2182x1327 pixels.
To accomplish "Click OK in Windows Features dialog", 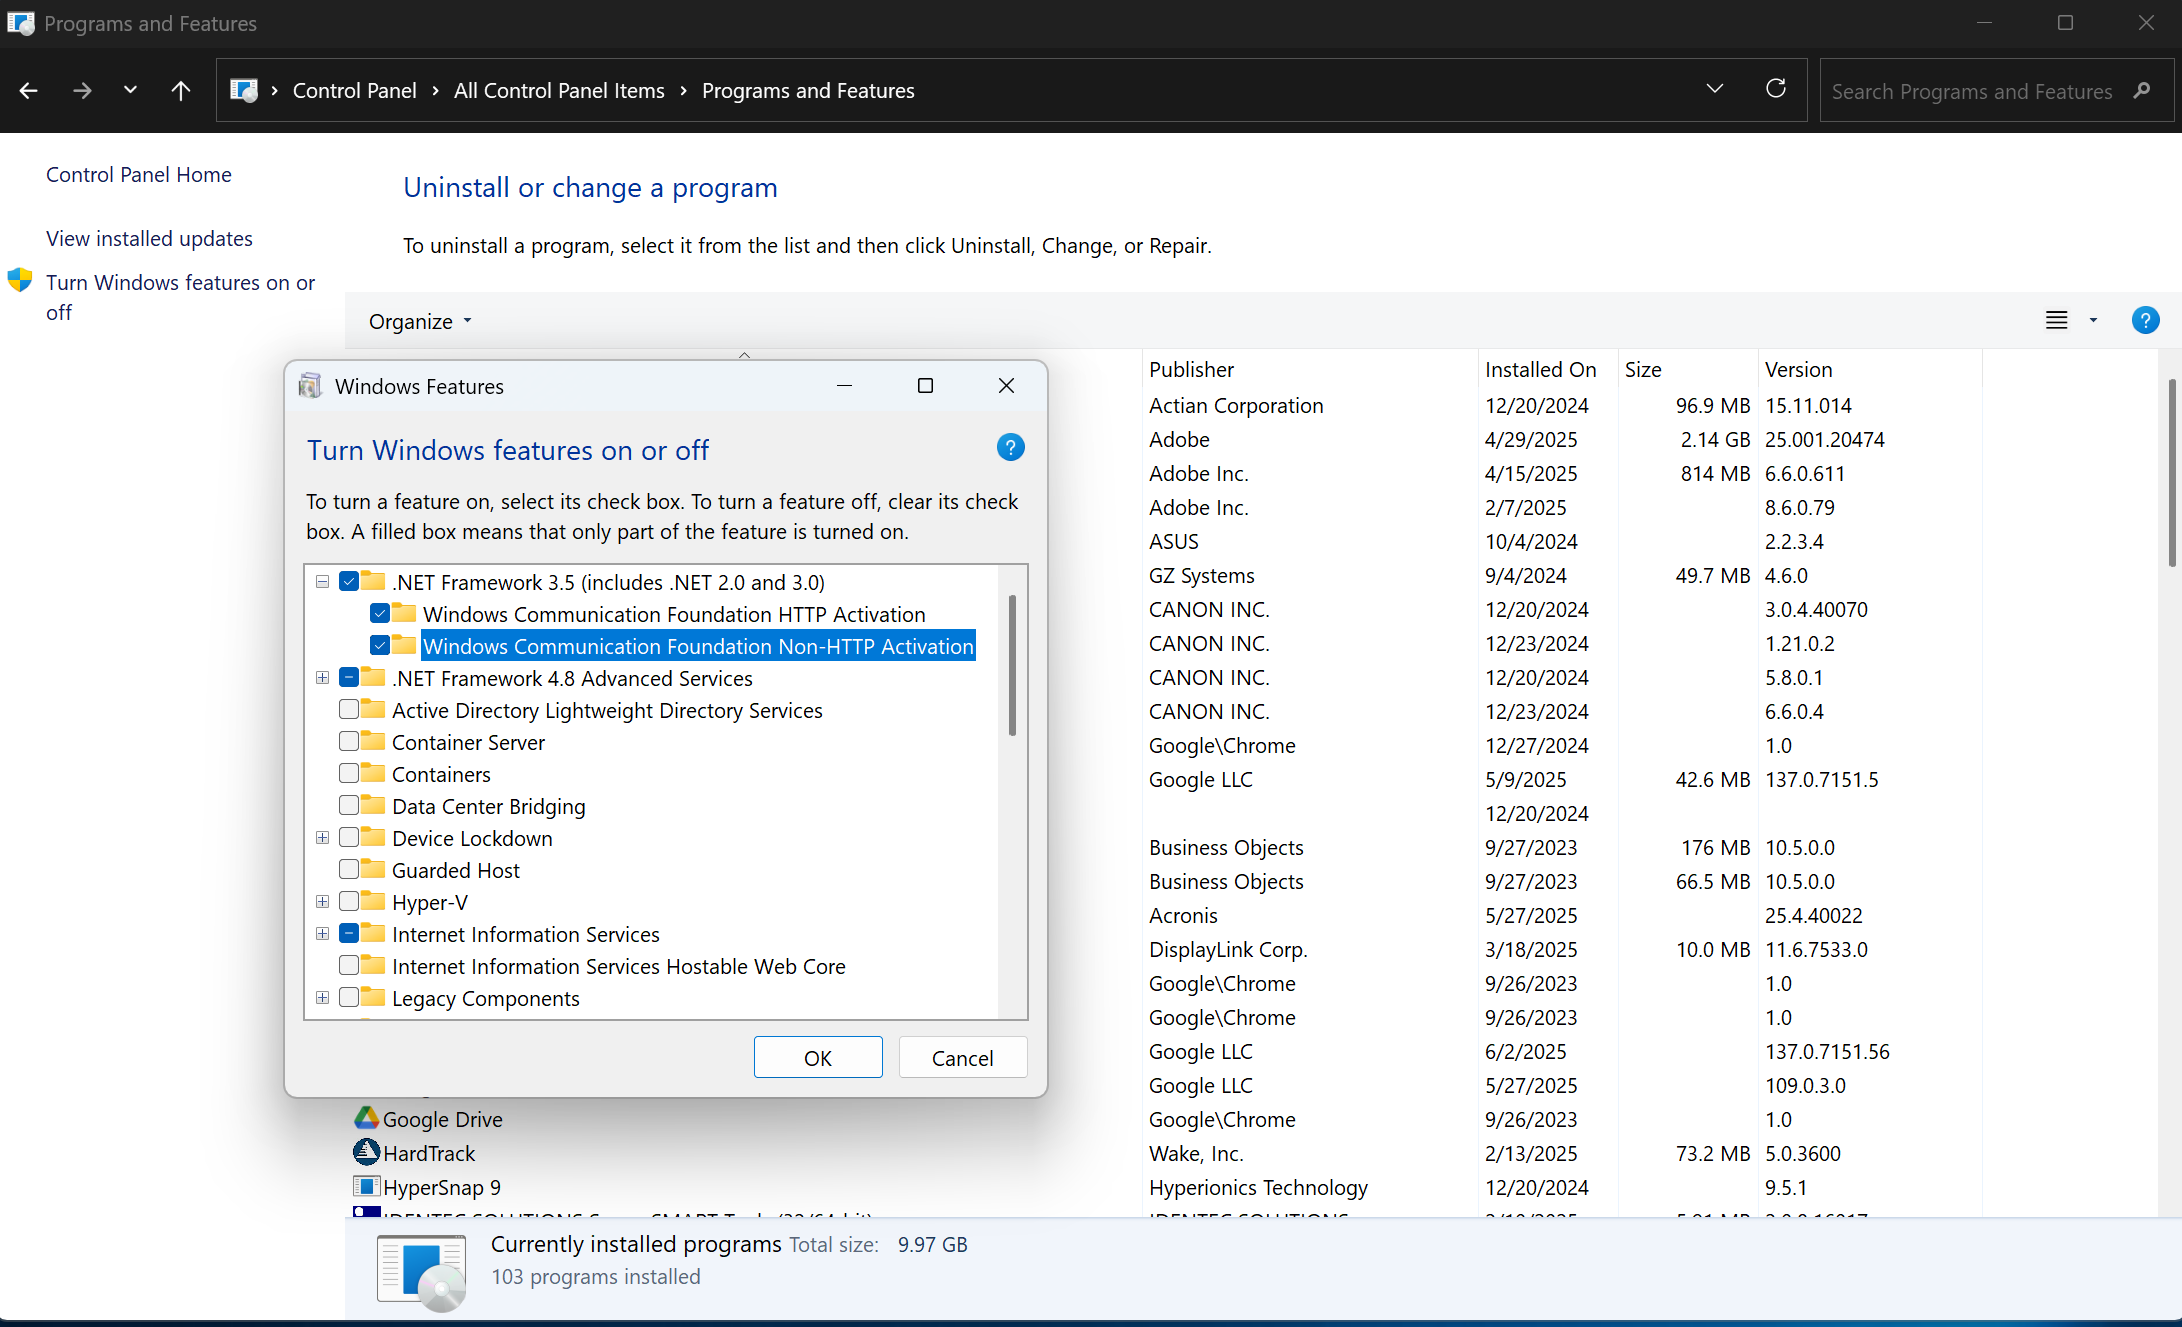I will 817,1058.
